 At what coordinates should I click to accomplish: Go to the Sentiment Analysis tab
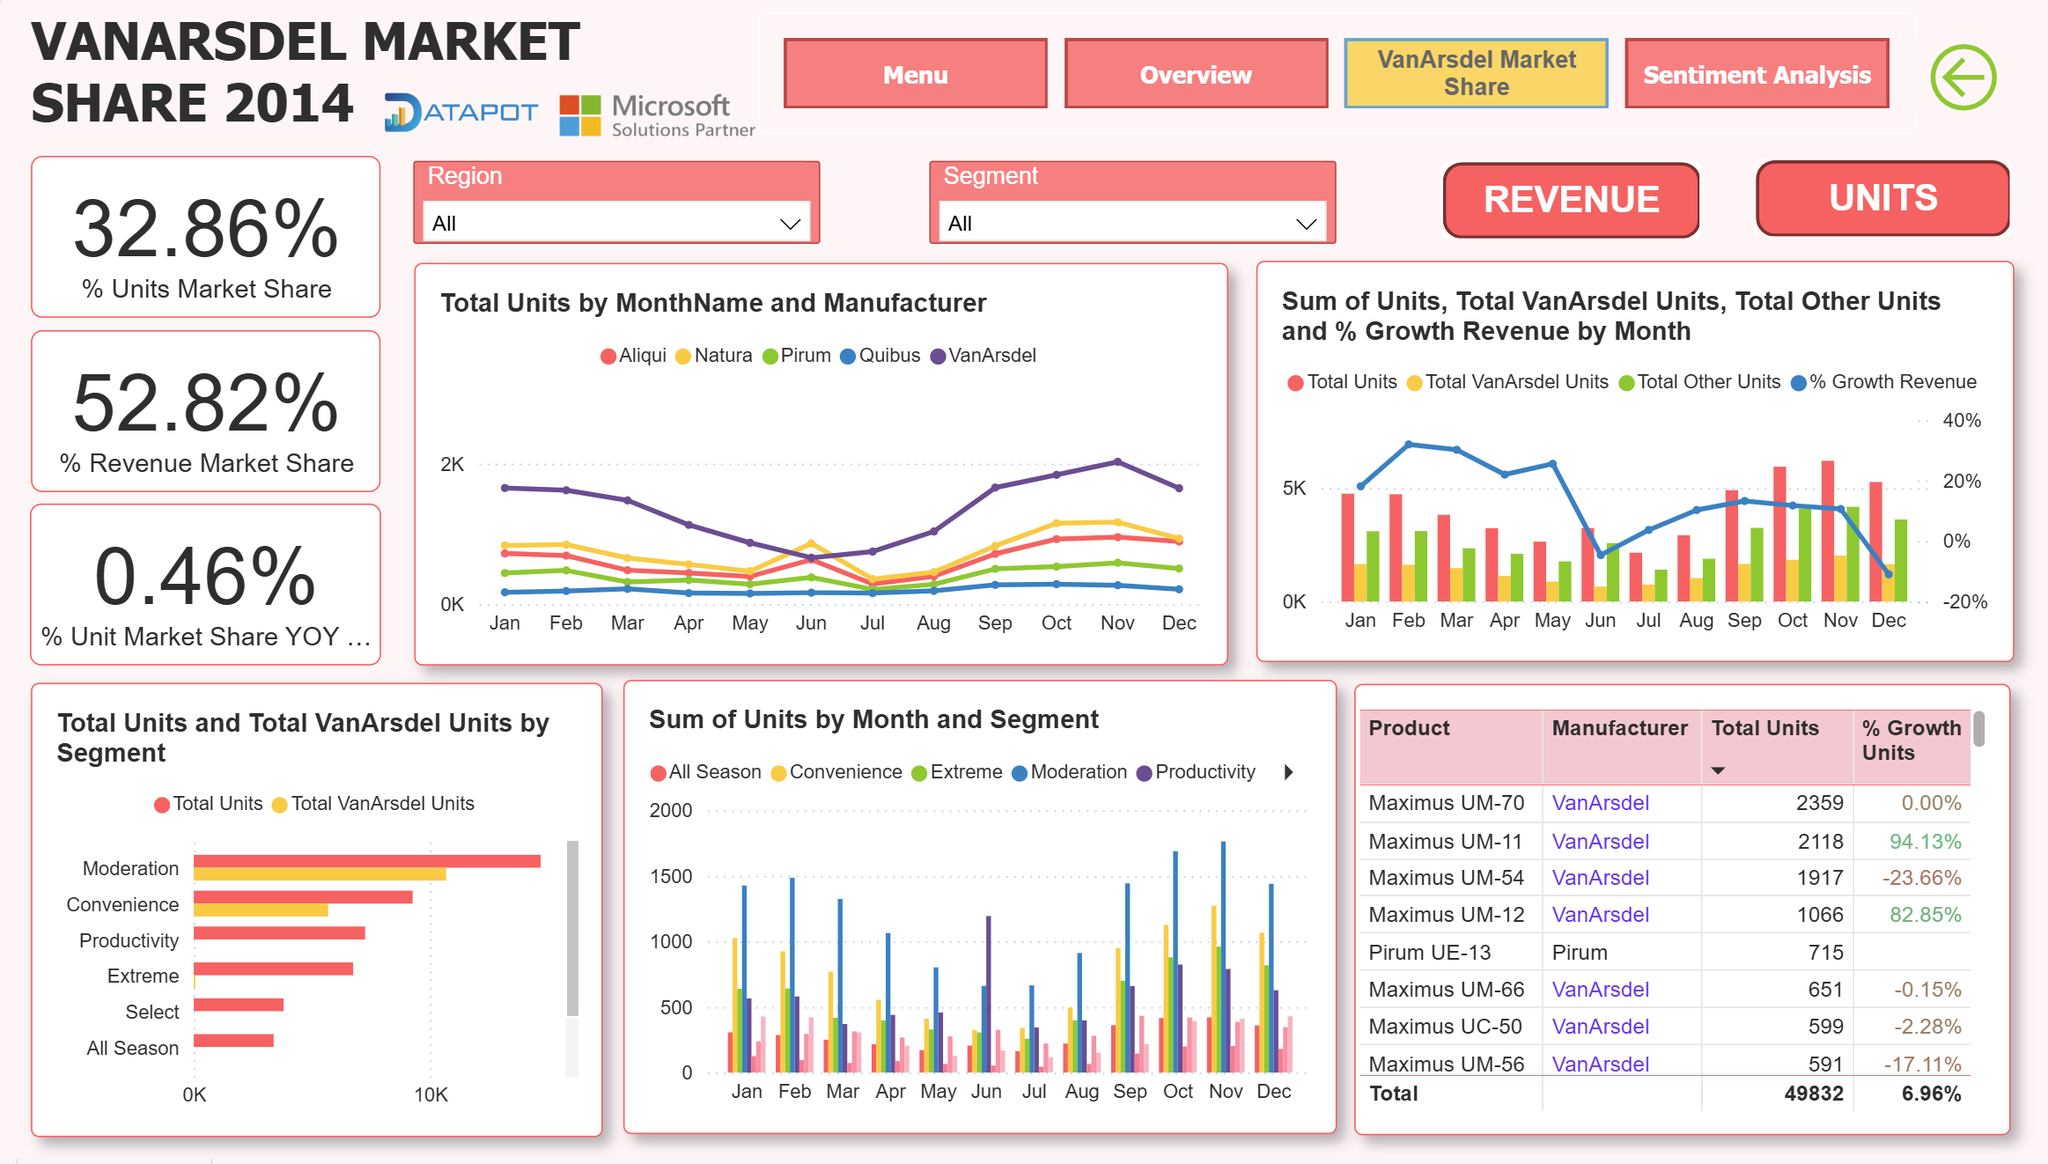point(1757,74)
